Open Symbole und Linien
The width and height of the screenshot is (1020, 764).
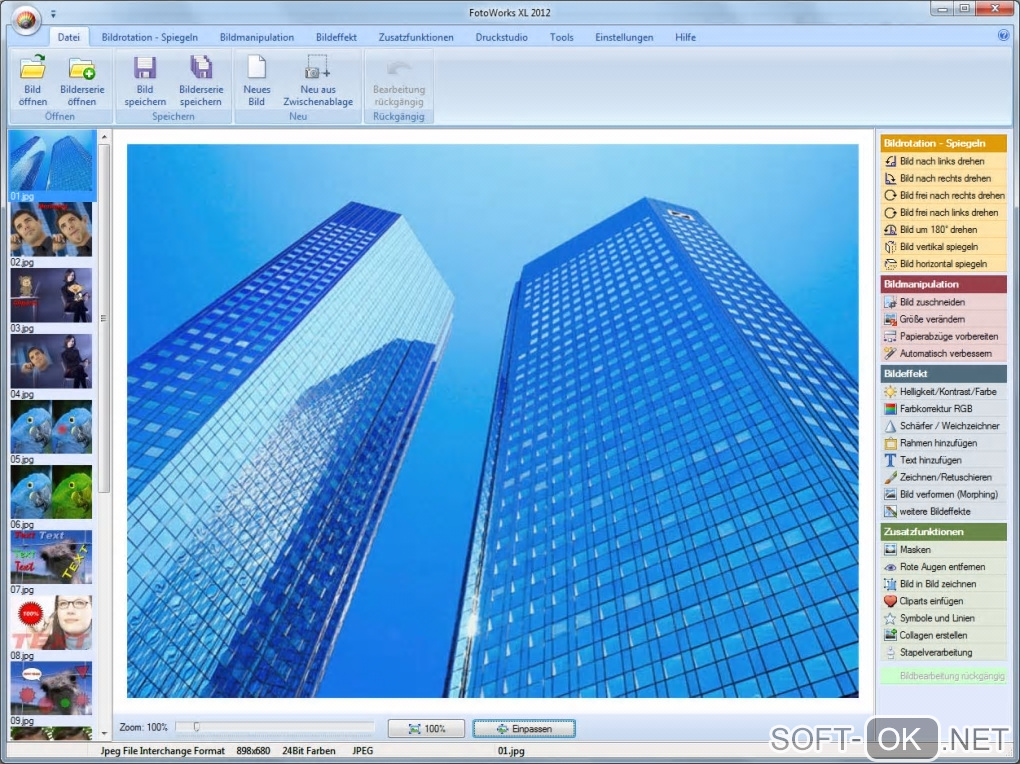[x=943, y=618]
